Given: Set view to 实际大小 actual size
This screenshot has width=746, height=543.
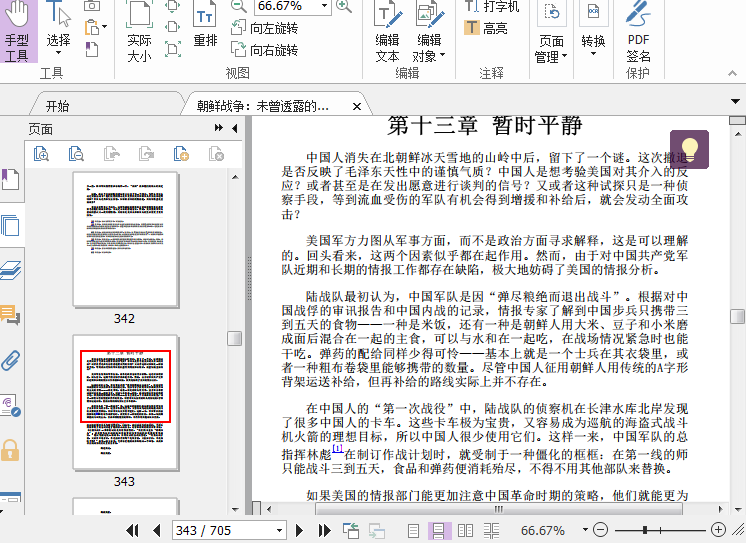Looking at the screenshot, I should [139, 31].
